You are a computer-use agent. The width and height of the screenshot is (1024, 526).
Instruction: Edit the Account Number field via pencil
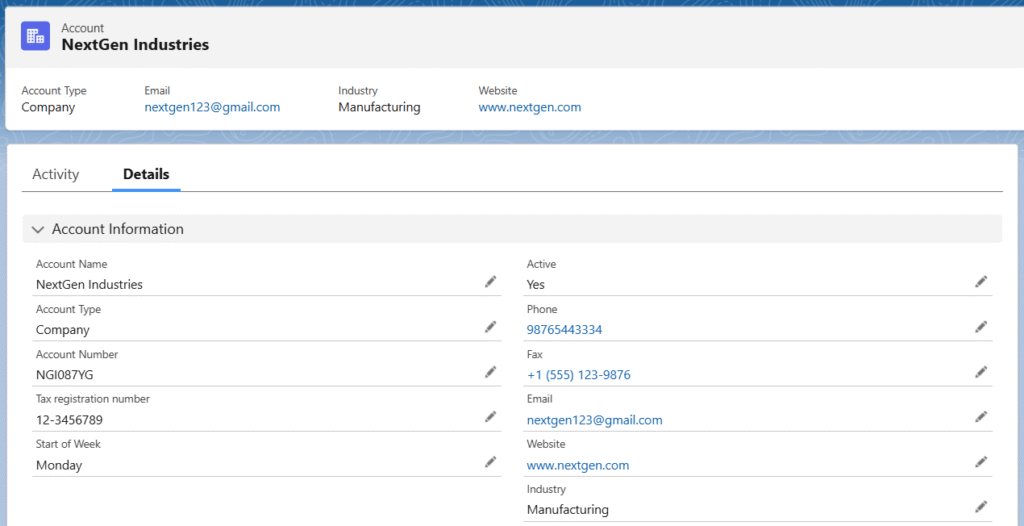pos(490,372)
